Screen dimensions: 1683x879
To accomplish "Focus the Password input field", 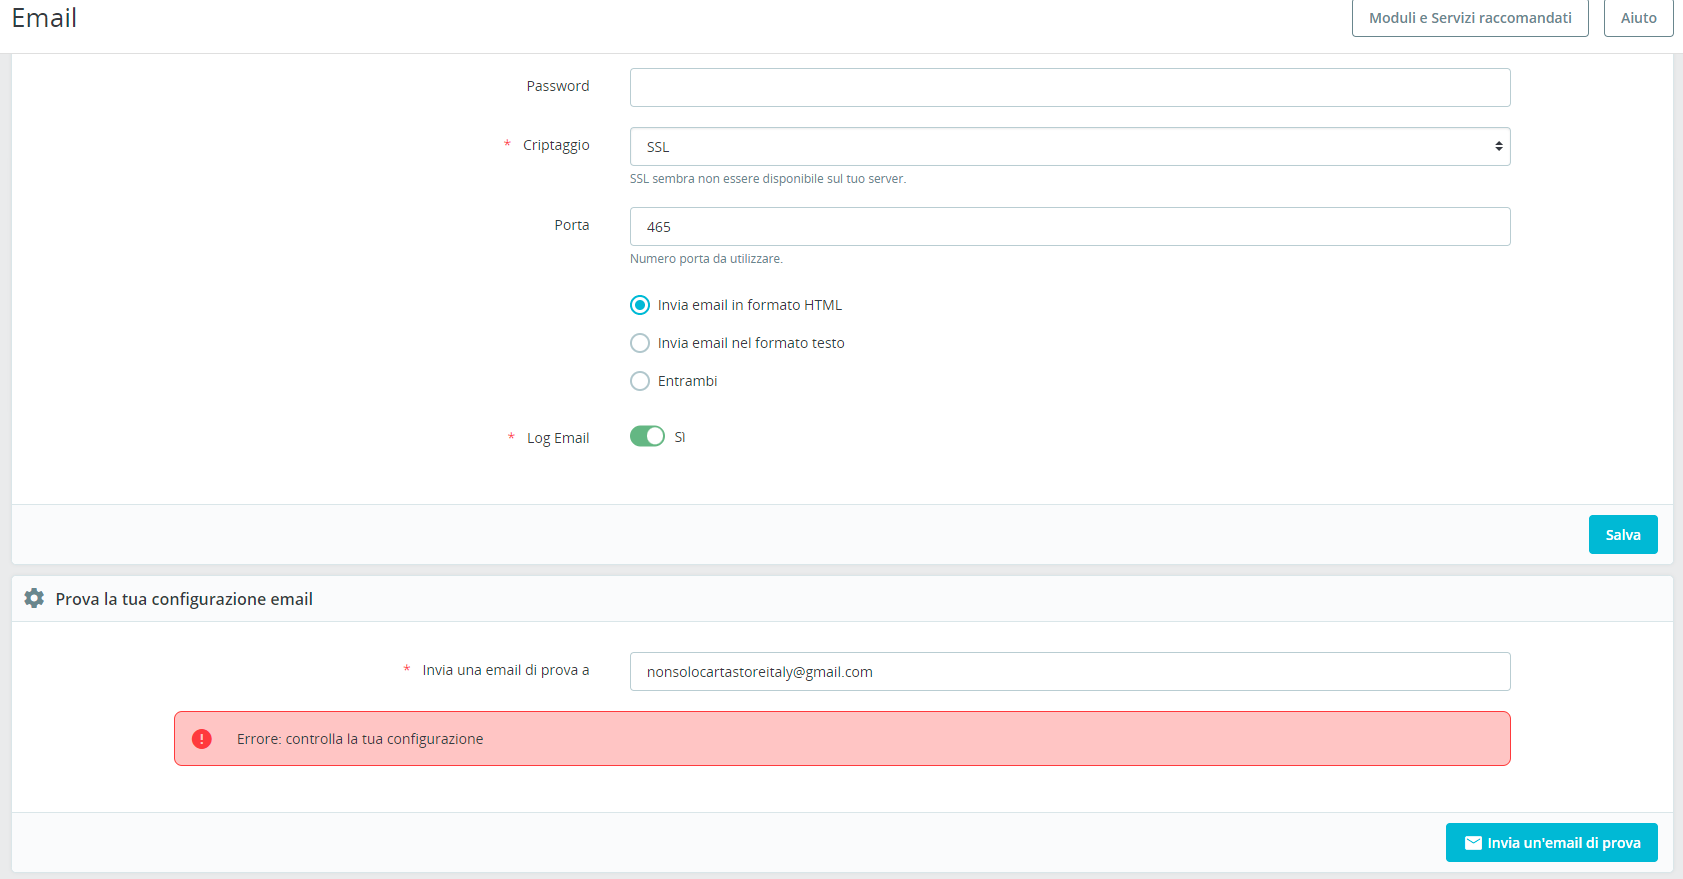I will pos(1070,87).
